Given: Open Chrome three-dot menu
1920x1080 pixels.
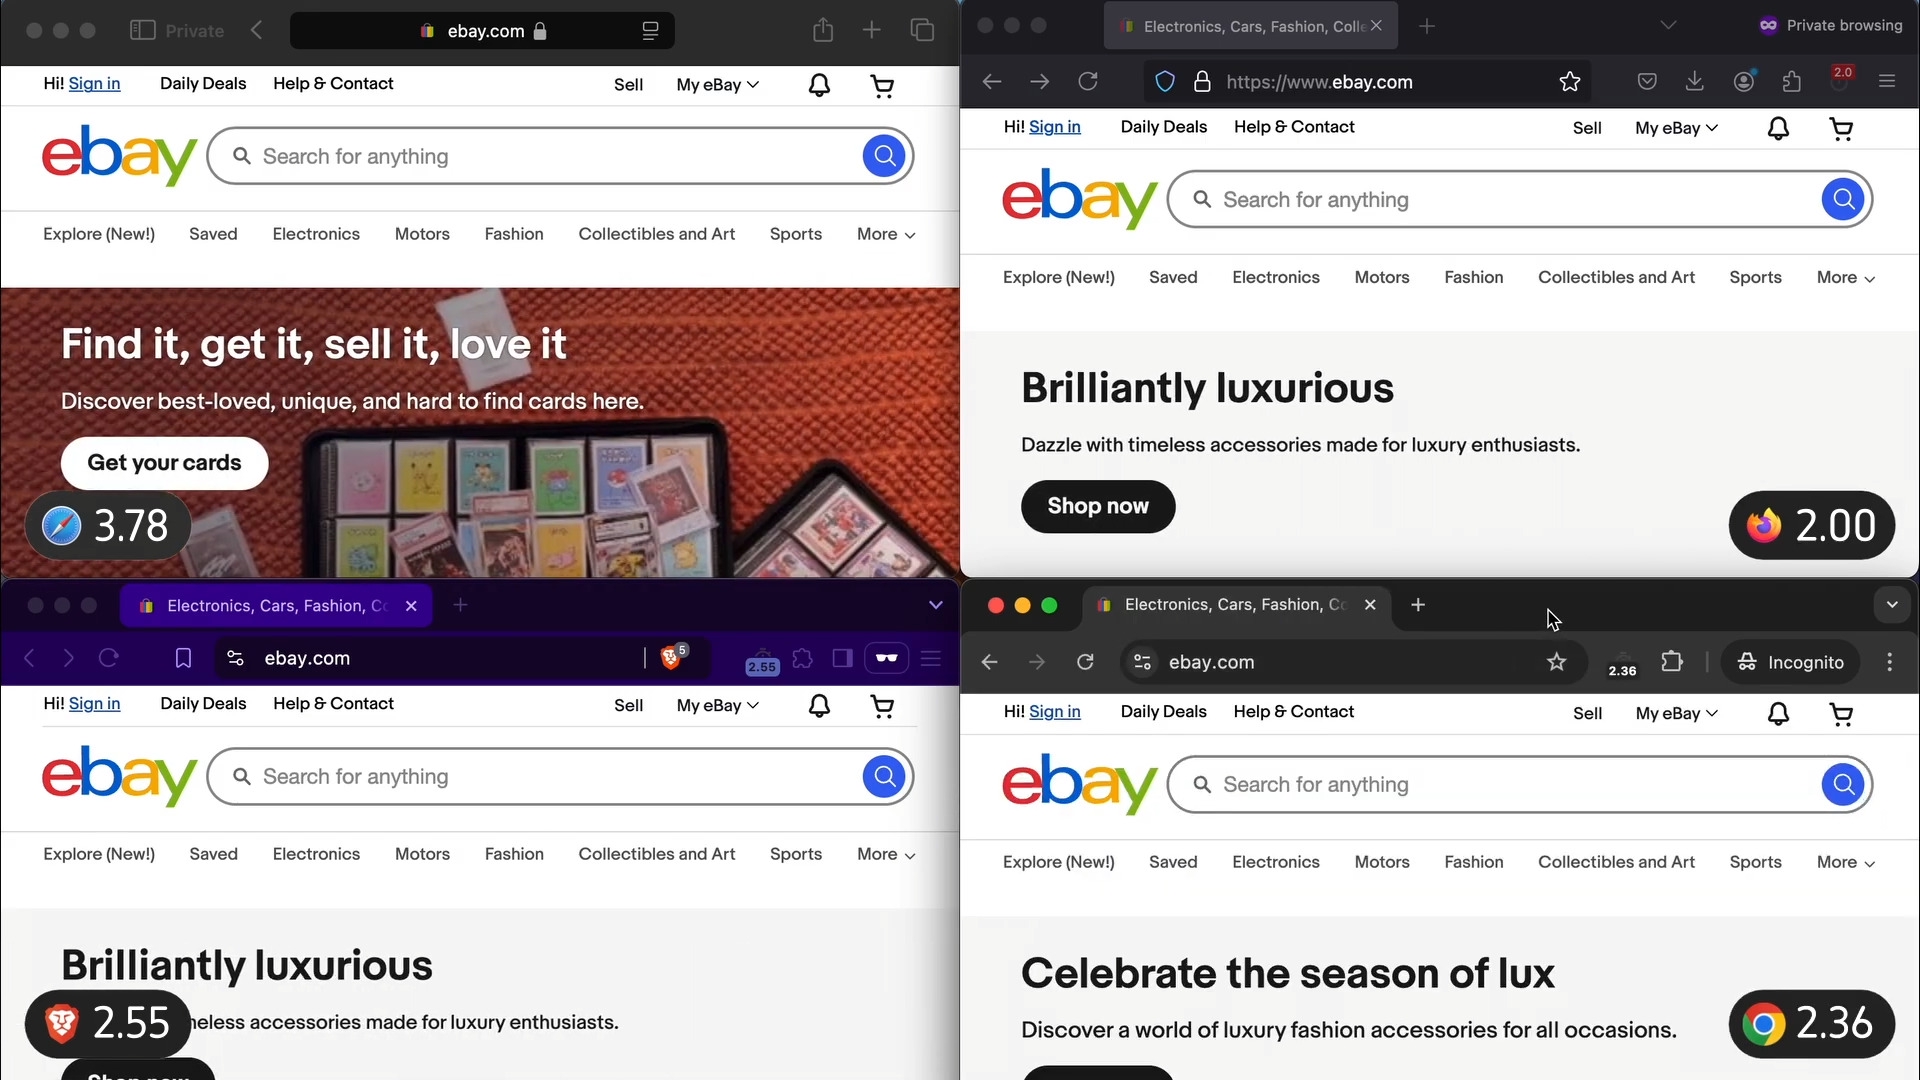Looking at the screenshot, I should pos(1889,661).
